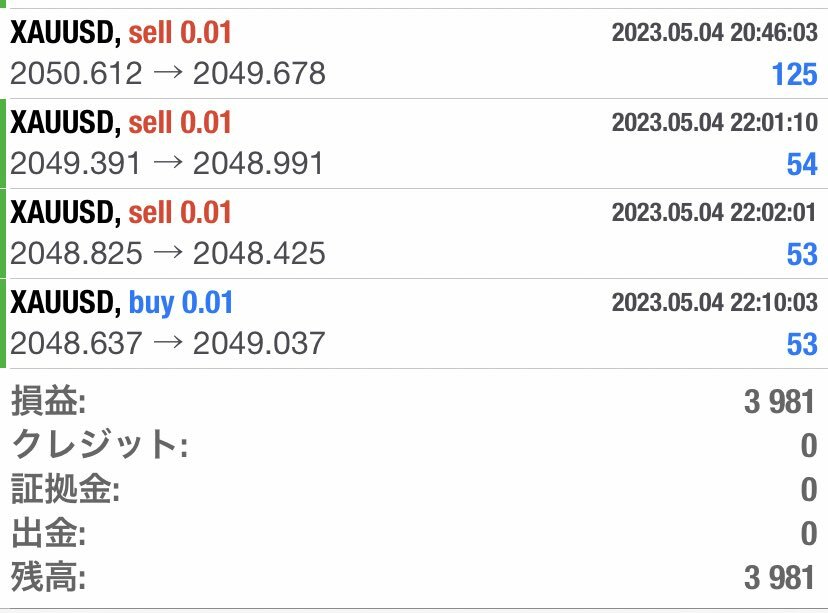Image resolution: width=828 pixels, height=613 pixels.
Task: Tap the 残高 label
Action: click(48, 578)
